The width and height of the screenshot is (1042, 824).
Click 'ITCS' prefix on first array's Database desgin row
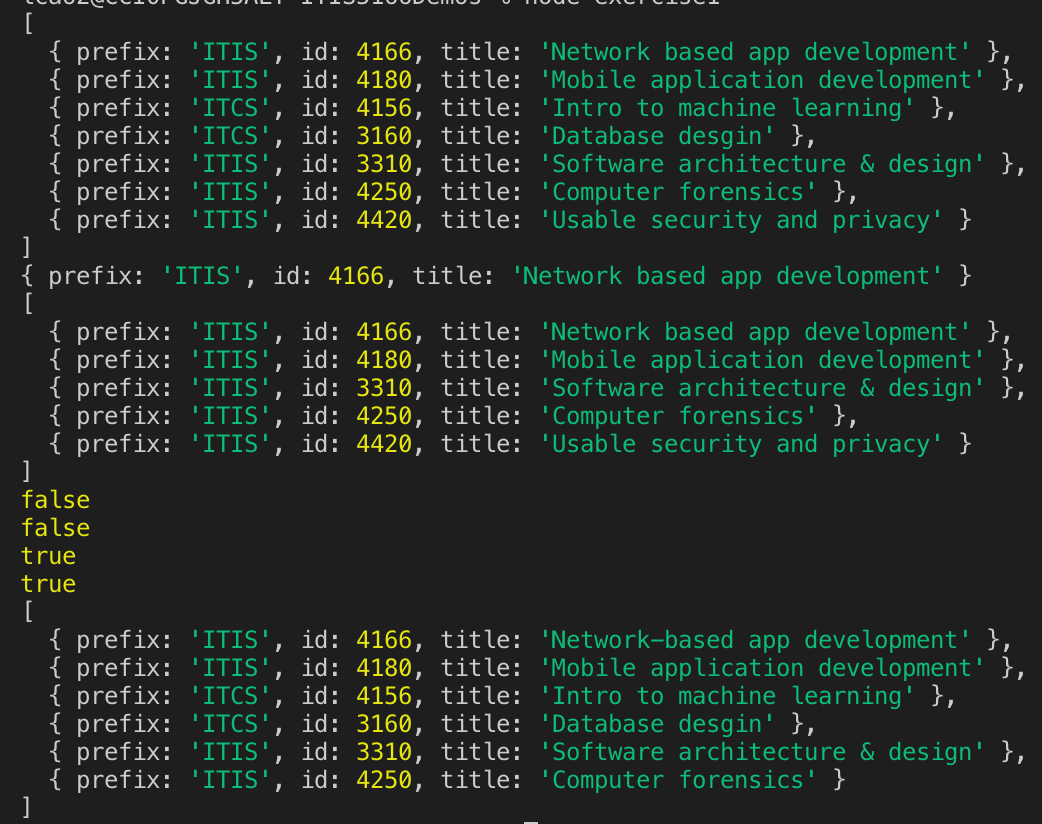pos(230,136)
